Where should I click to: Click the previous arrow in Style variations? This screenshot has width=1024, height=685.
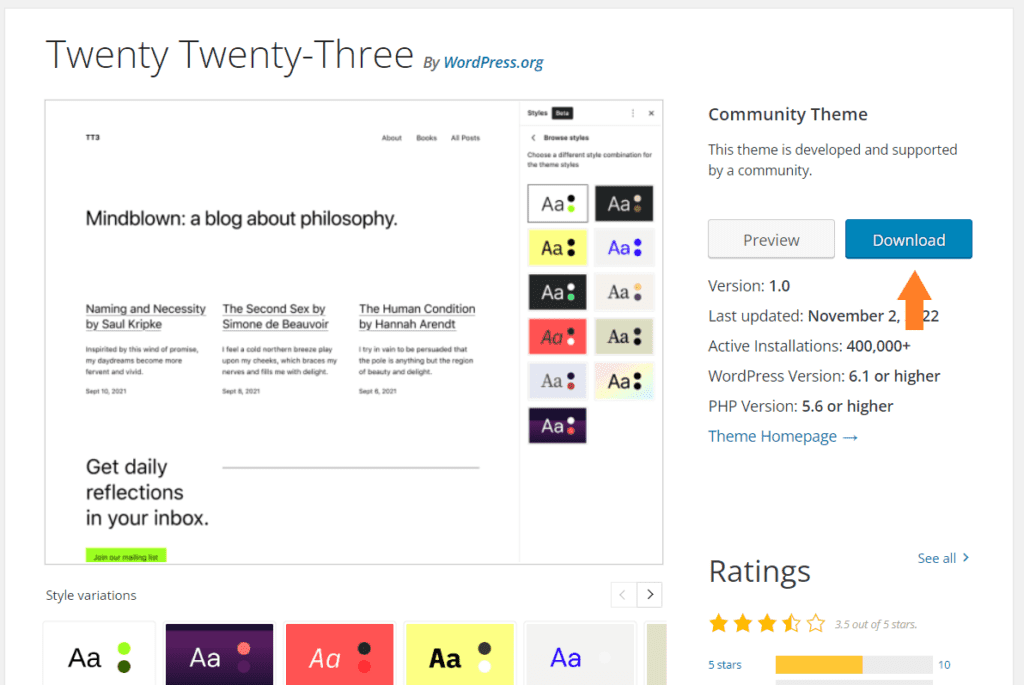[x=623, y=594]
